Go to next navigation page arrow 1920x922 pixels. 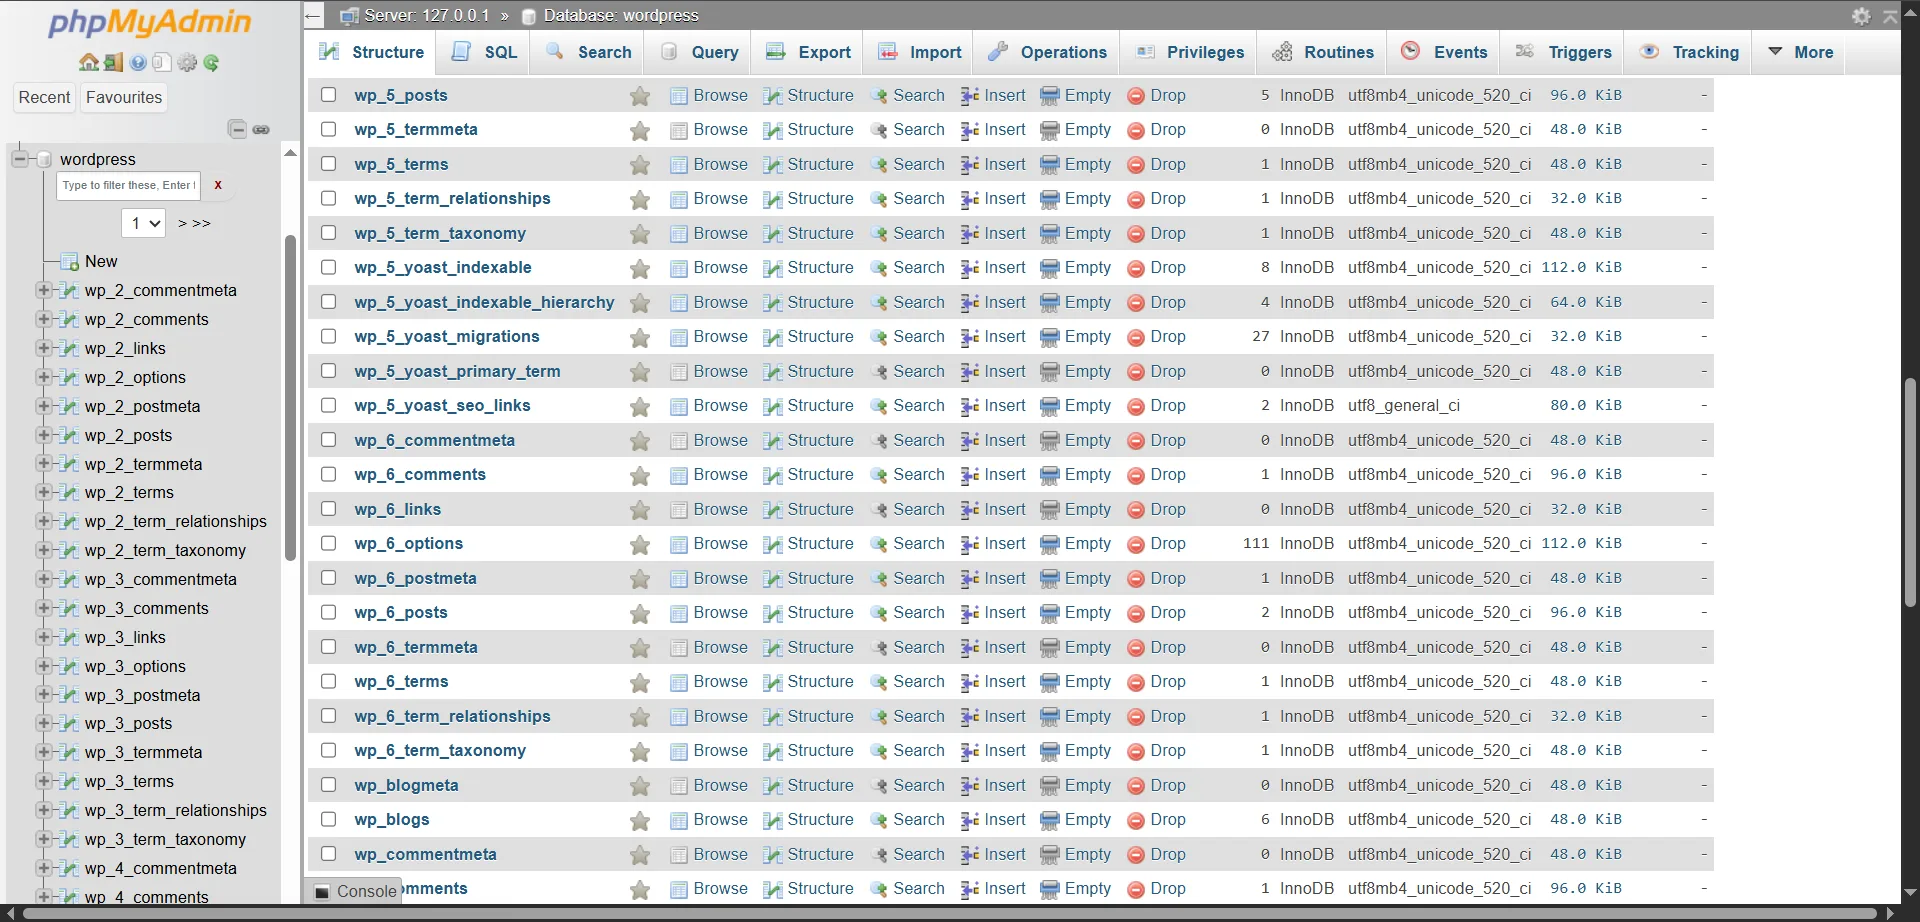point(182,223)
